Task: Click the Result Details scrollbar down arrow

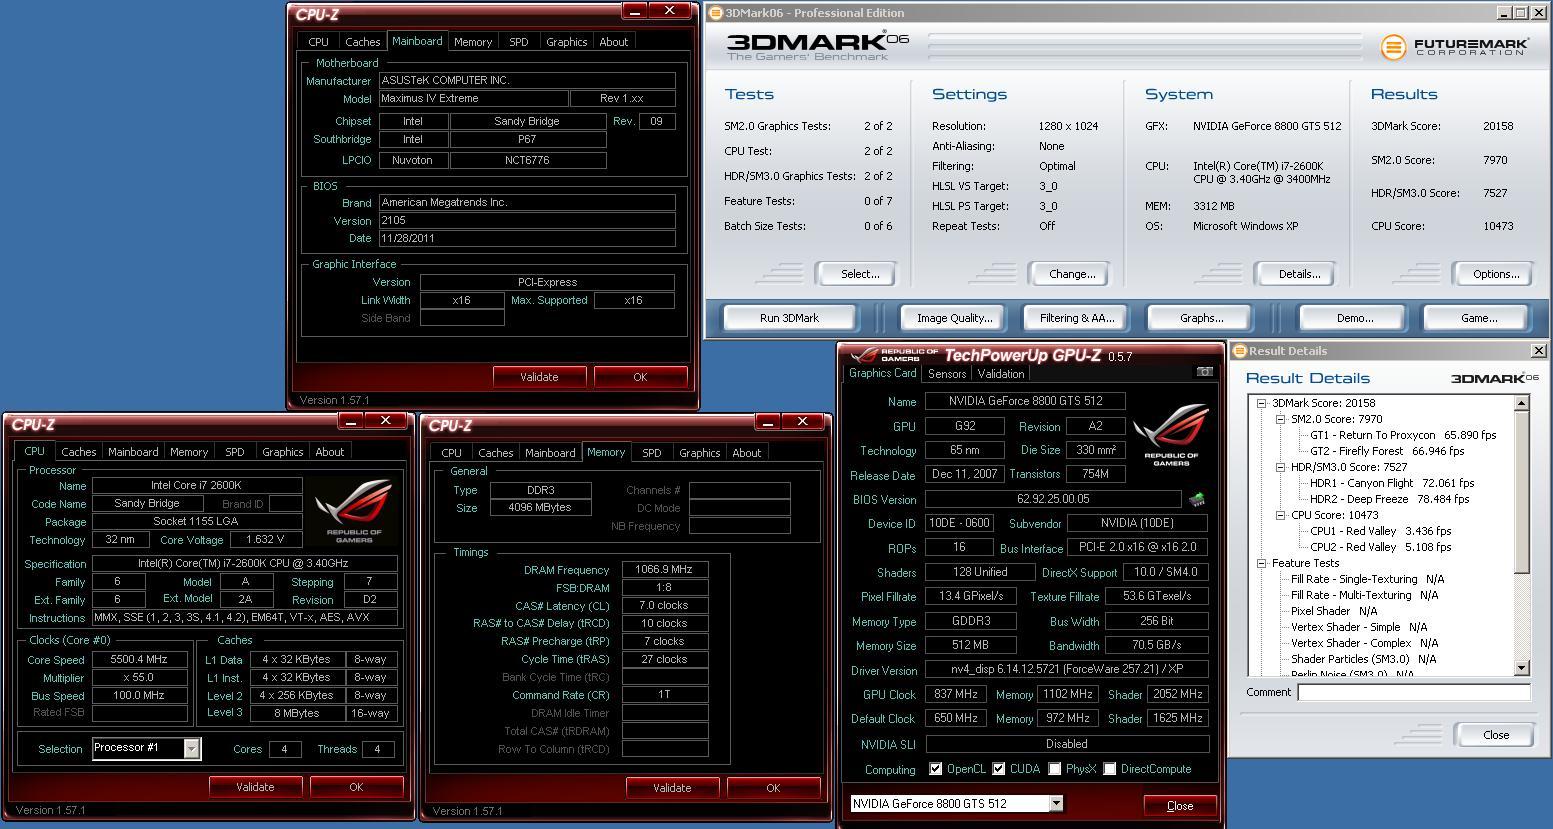Action: [x=1522, y=668]
